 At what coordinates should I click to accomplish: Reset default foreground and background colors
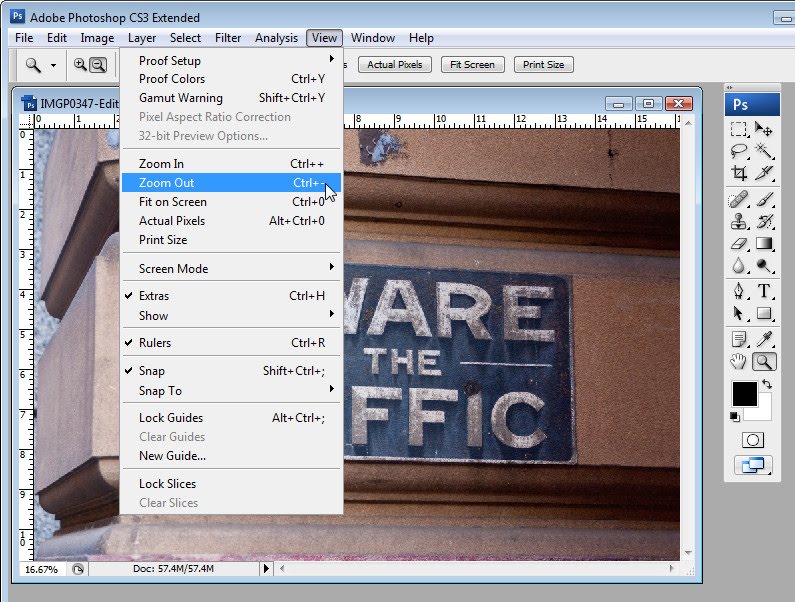(735, 417)
